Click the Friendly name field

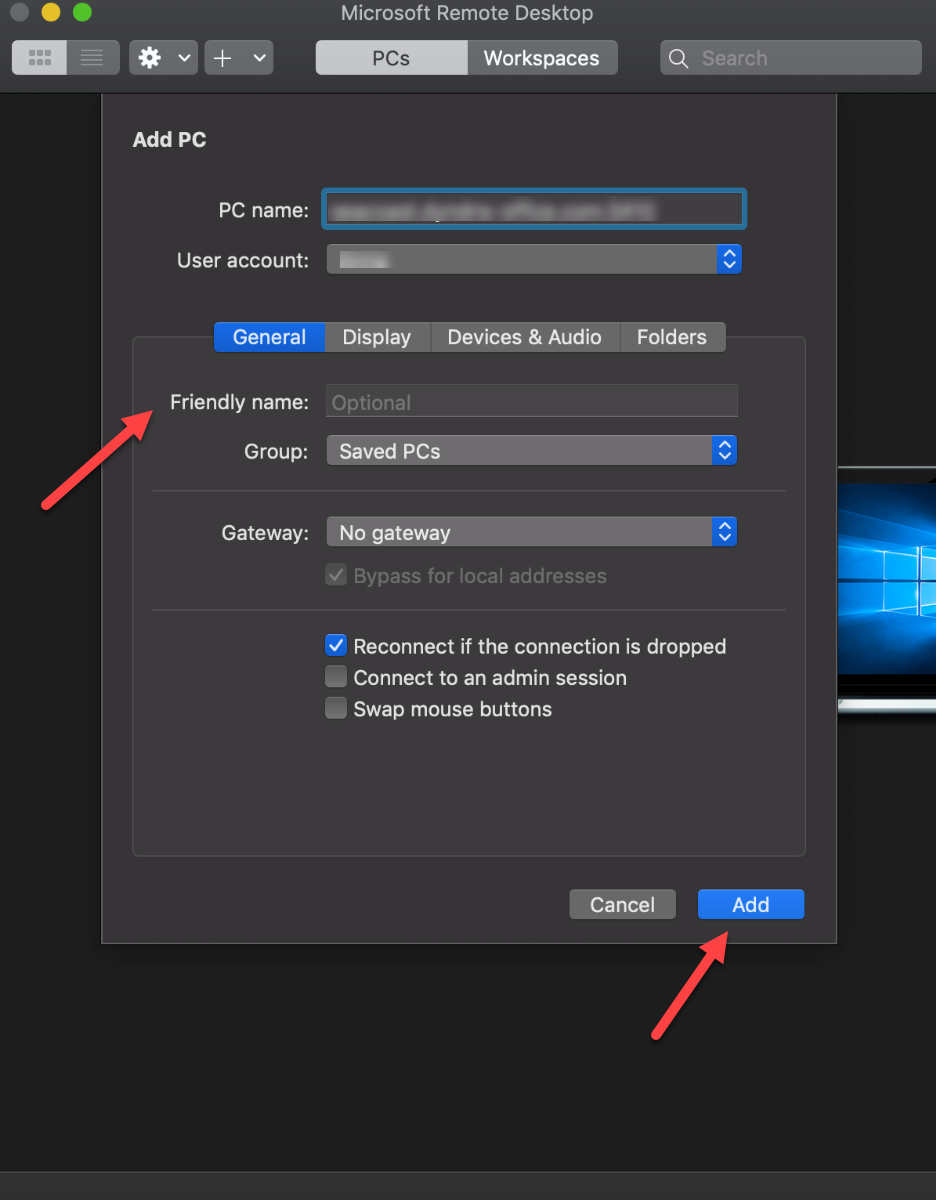click(x=532, y=402)
